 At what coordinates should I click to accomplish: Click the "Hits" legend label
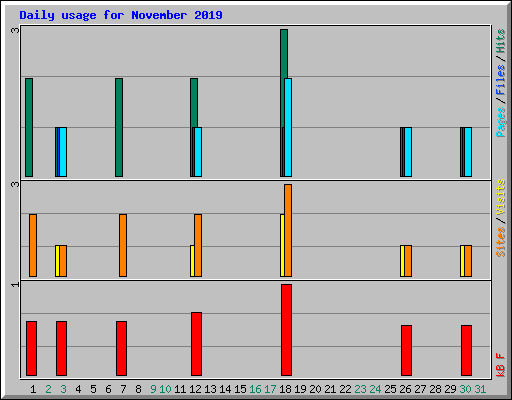(500, 41)
